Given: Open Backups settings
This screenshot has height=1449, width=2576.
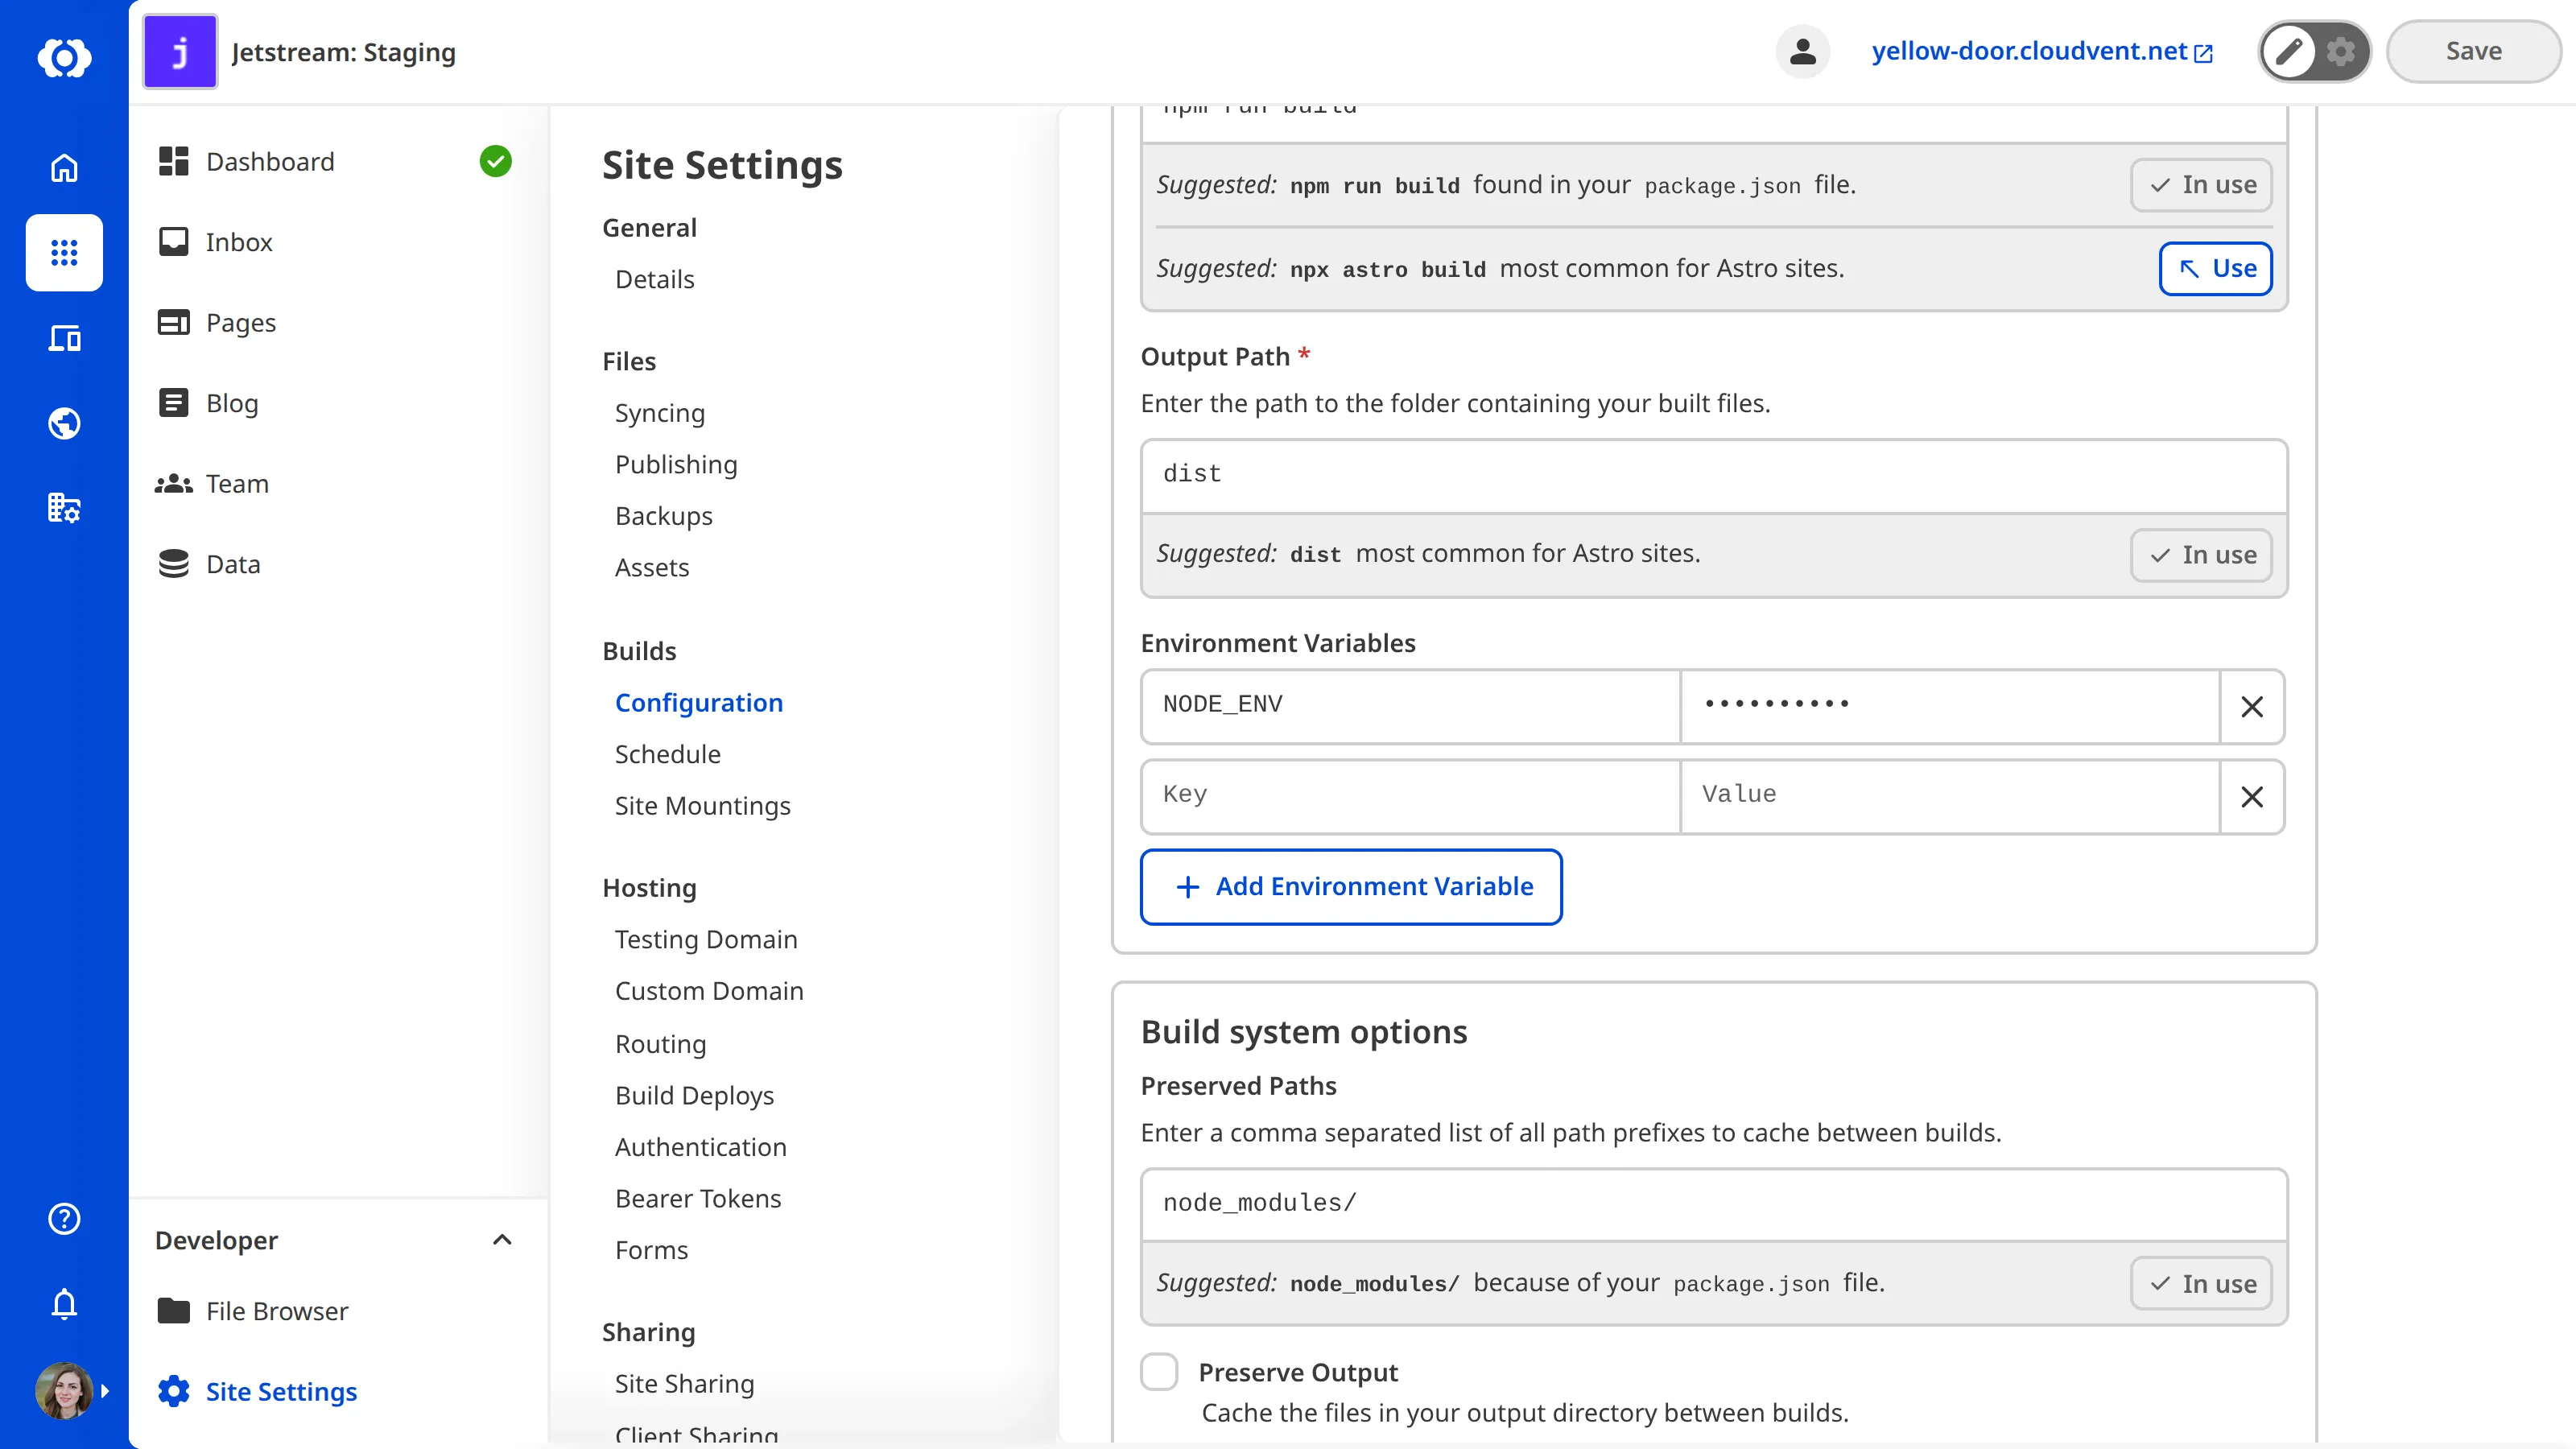Looking at the screenshot, I should (x=664, y=516).
